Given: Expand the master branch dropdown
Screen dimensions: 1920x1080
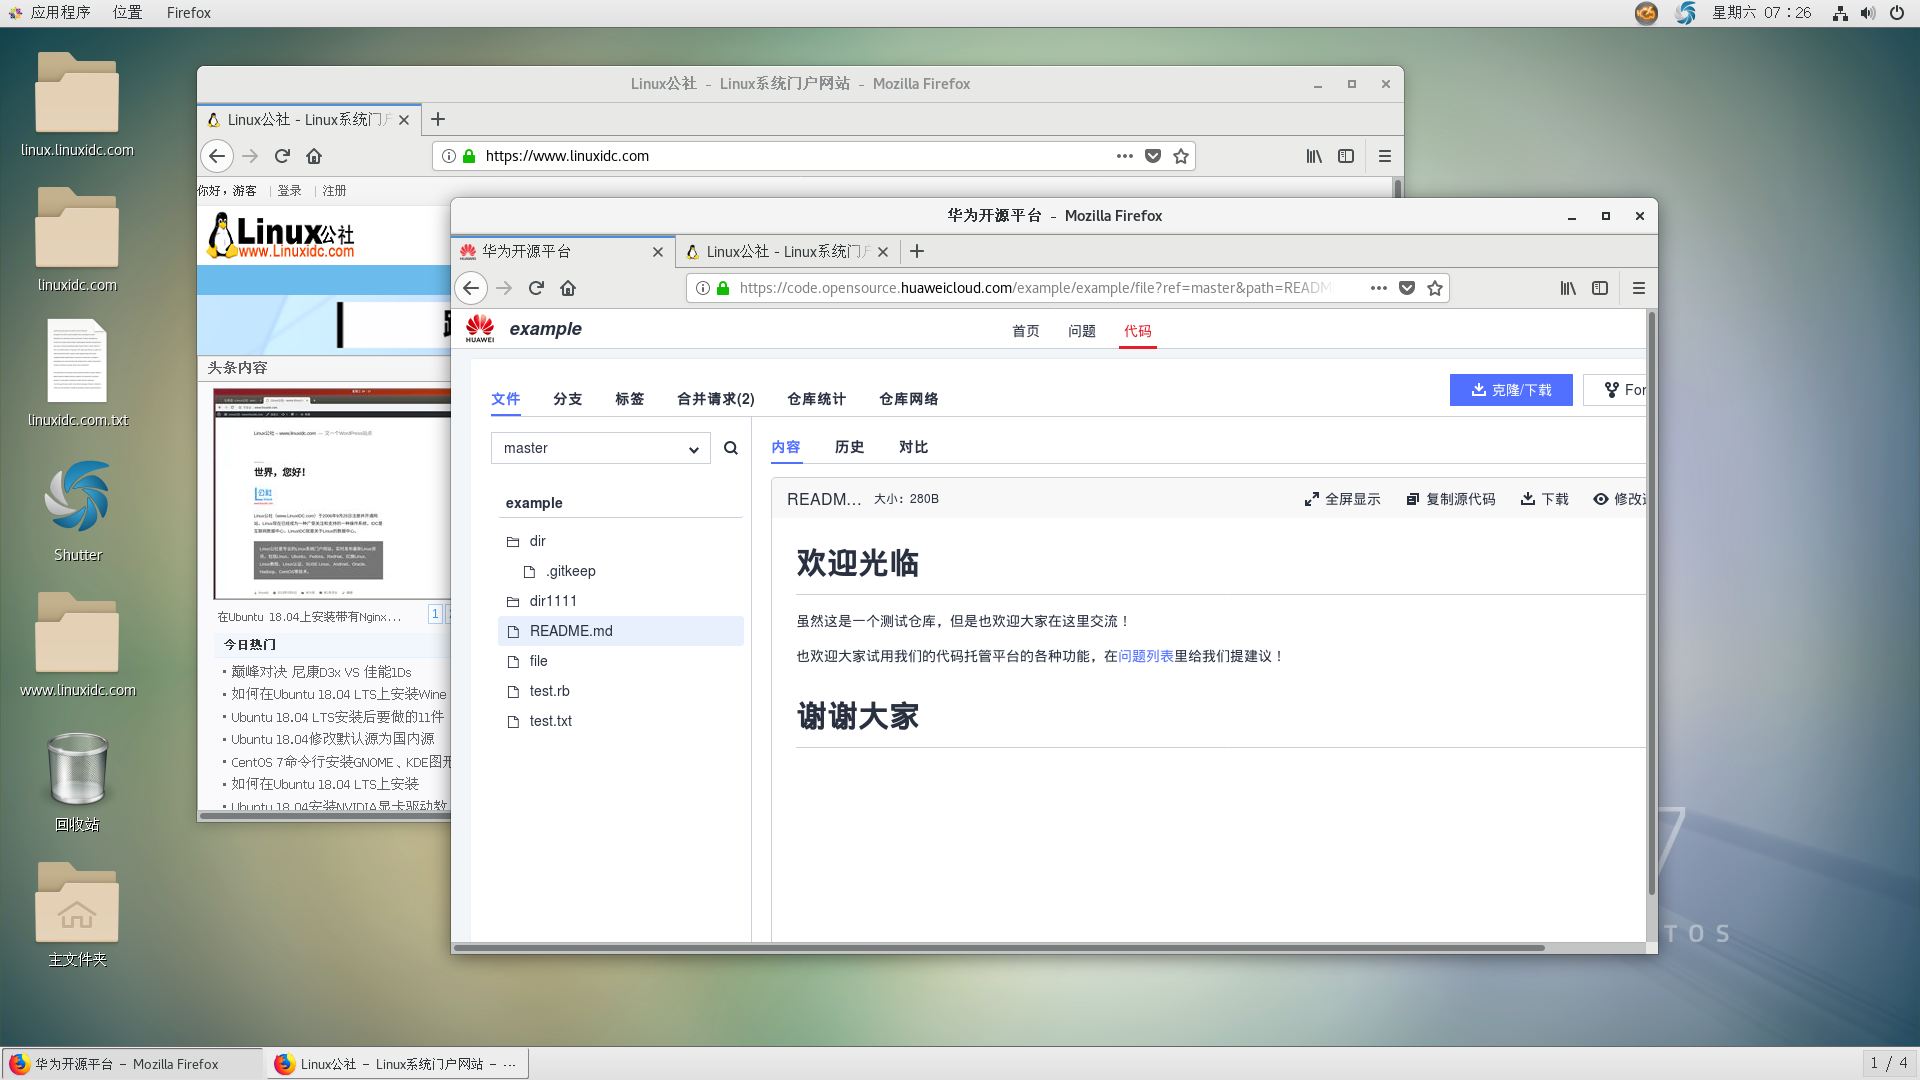Looking at the screenshot, I should (600, 448).
